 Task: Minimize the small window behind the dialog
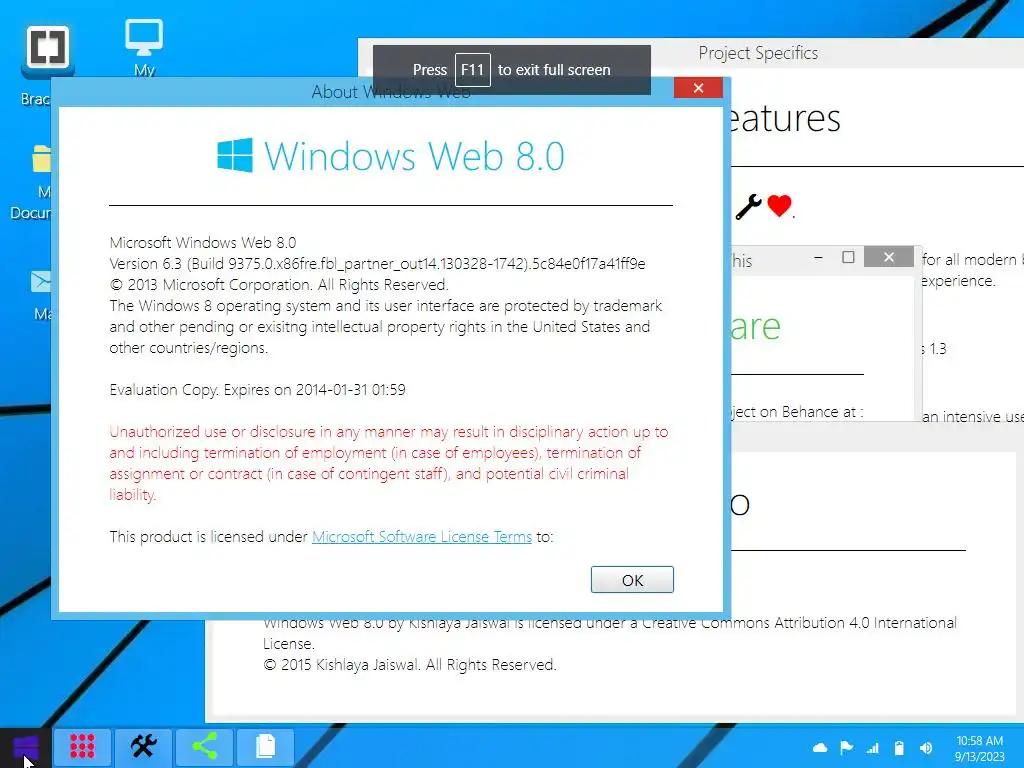tap(818, 257)
